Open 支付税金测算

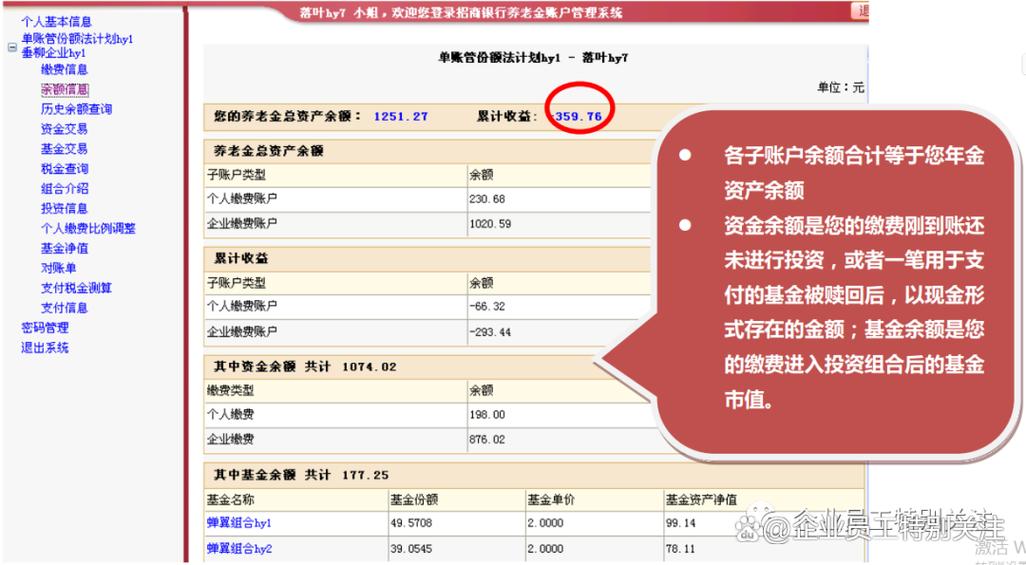click(x=76, y=288)
